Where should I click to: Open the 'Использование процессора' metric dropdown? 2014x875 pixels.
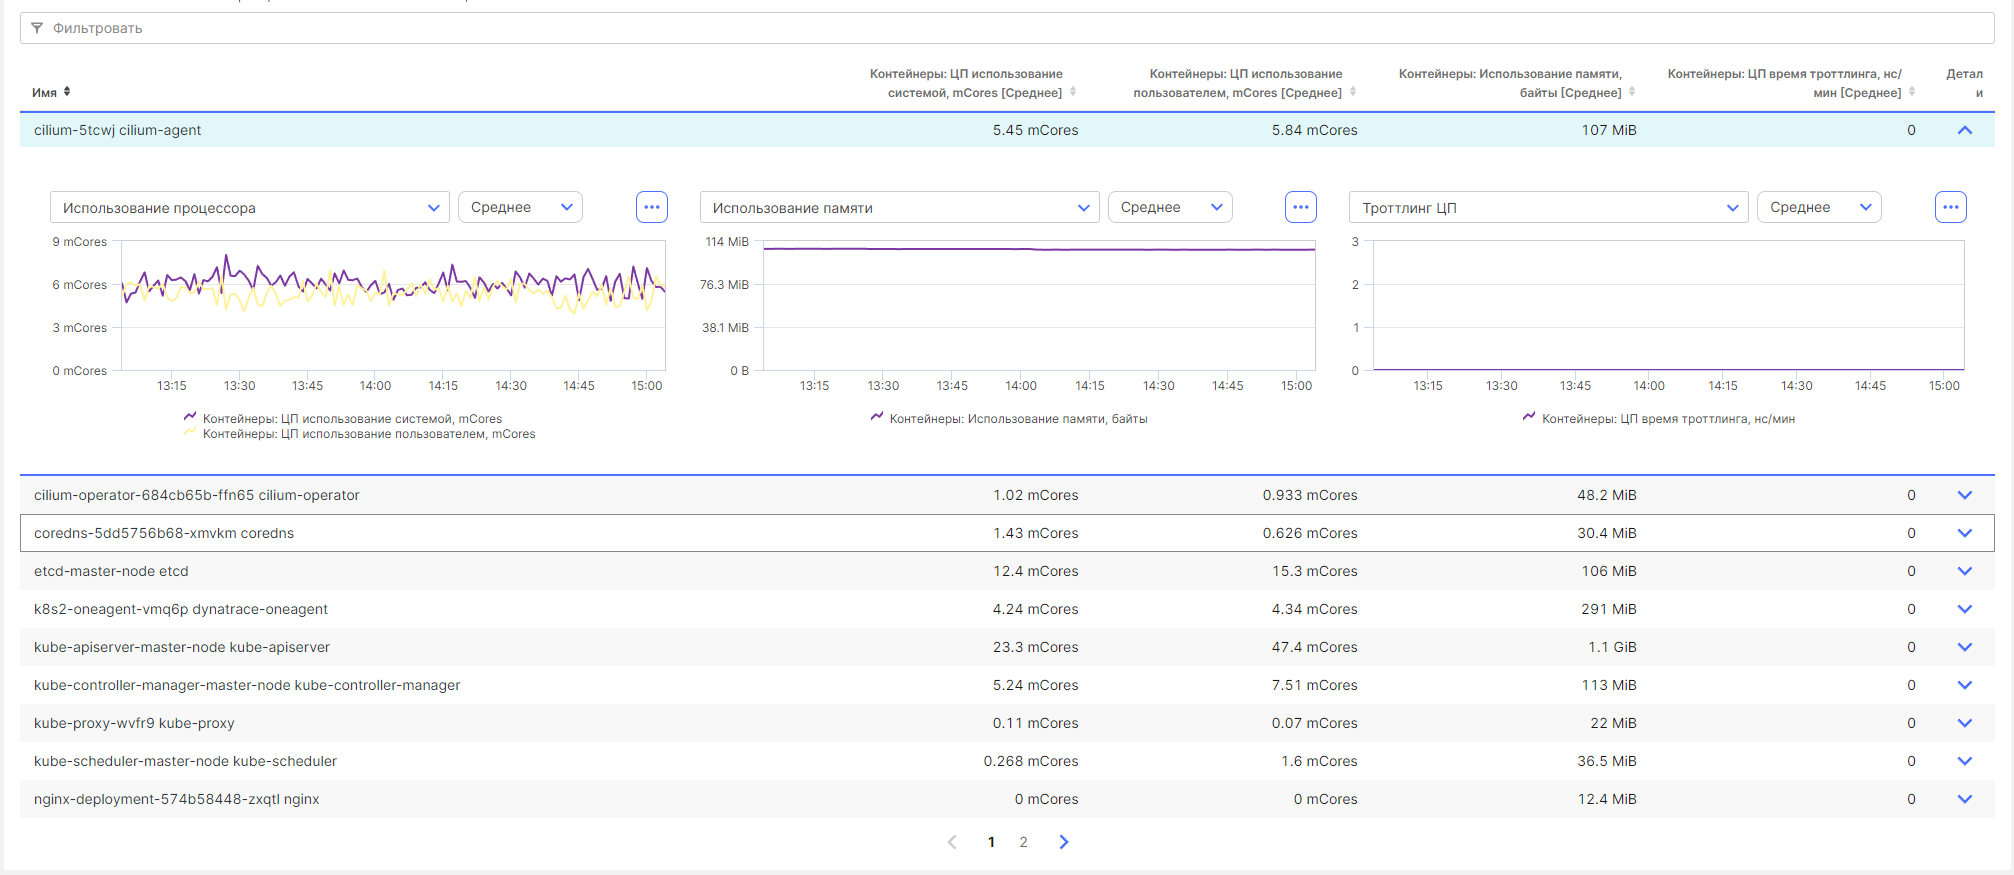tap(250, 207)
